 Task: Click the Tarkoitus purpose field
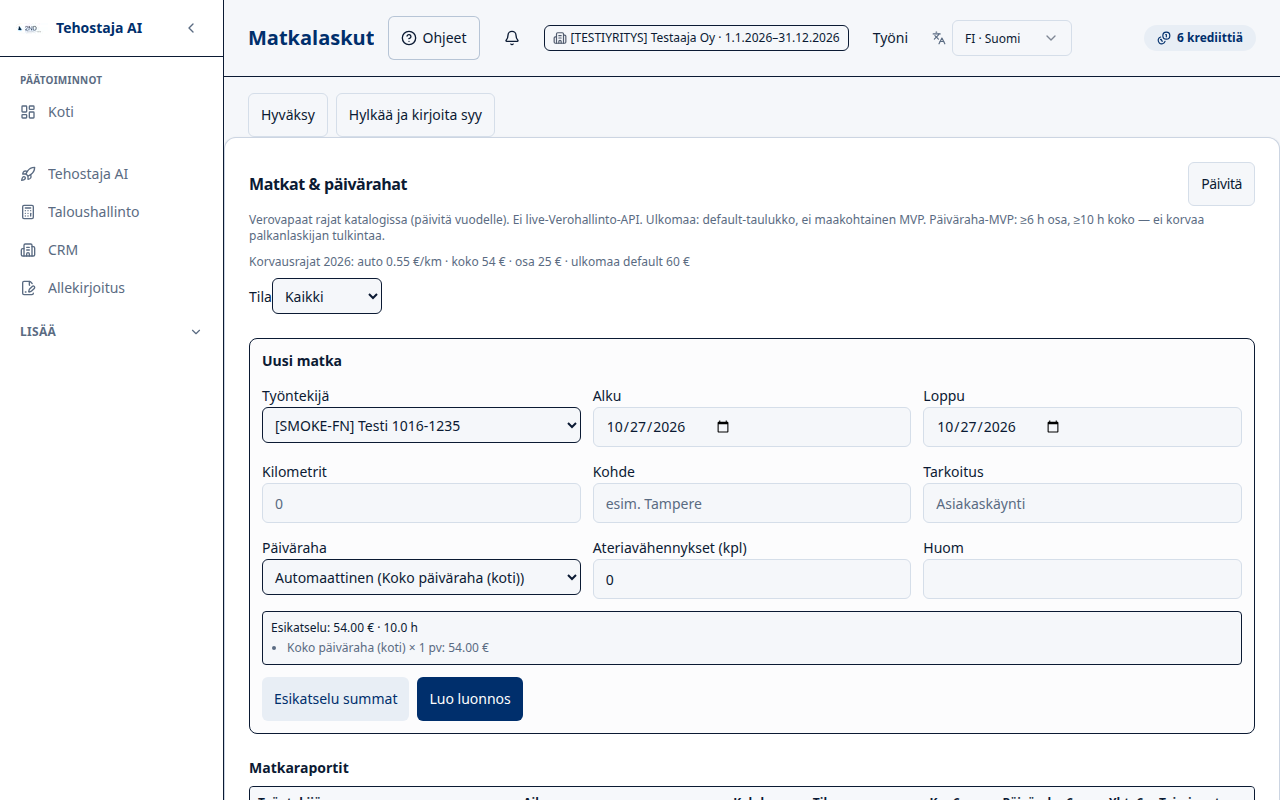click(1082, 503)
